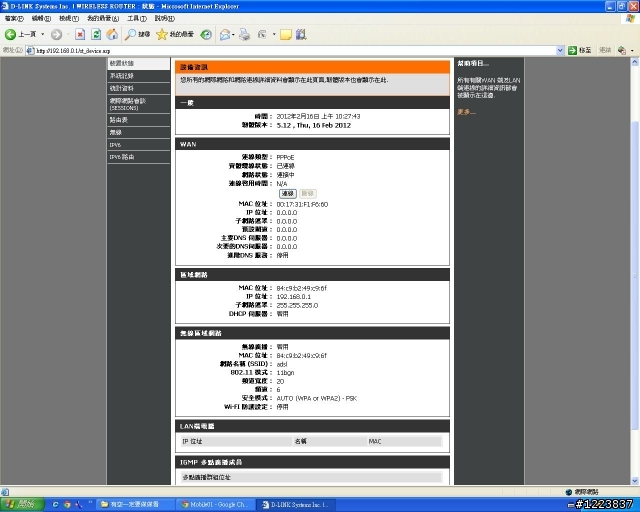Open the Edit icon dropdown arrow
This screenshot has height=512, width=640.
coord(274,35)
